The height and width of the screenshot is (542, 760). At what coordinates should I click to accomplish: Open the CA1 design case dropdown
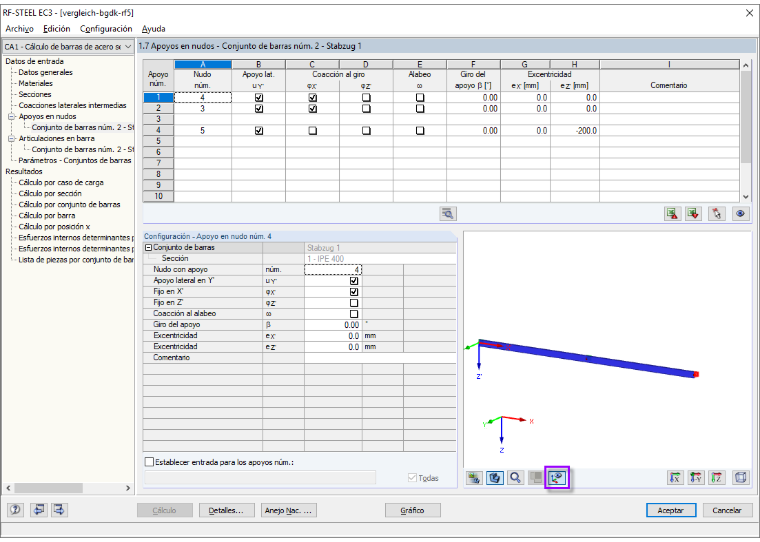pos(127,47)
